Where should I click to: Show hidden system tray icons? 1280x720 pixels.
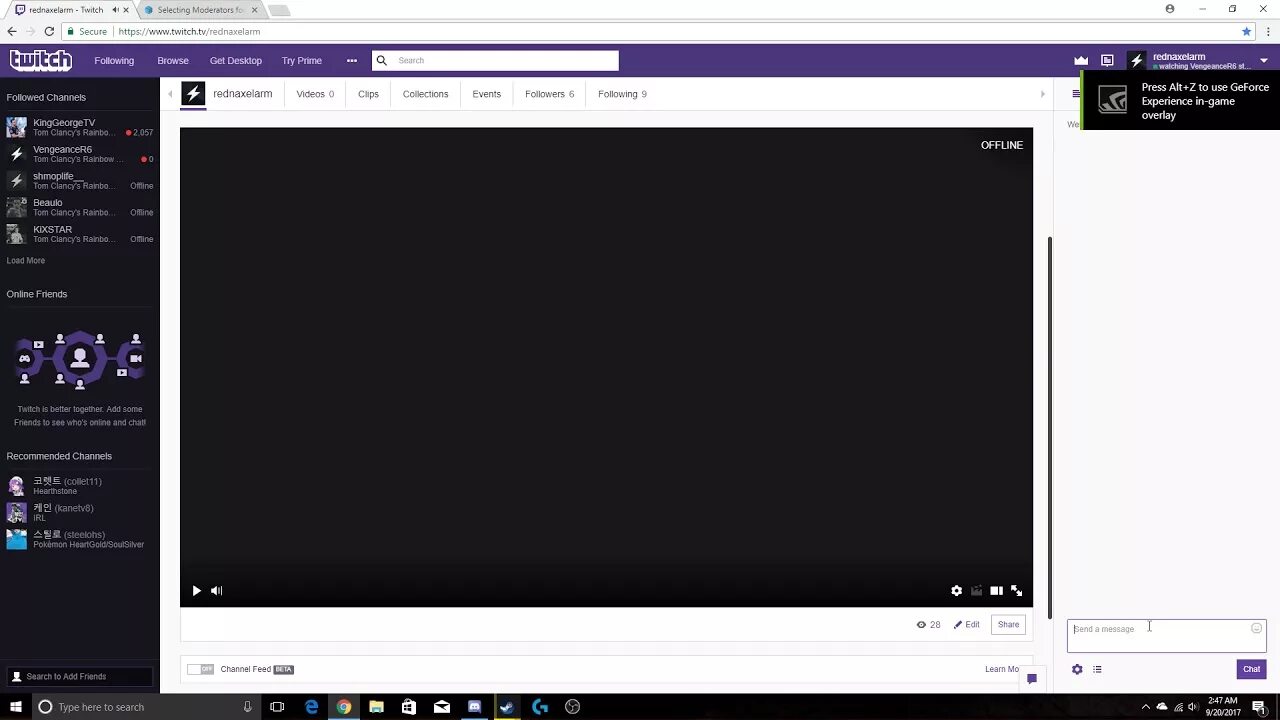pos(1146,707)
